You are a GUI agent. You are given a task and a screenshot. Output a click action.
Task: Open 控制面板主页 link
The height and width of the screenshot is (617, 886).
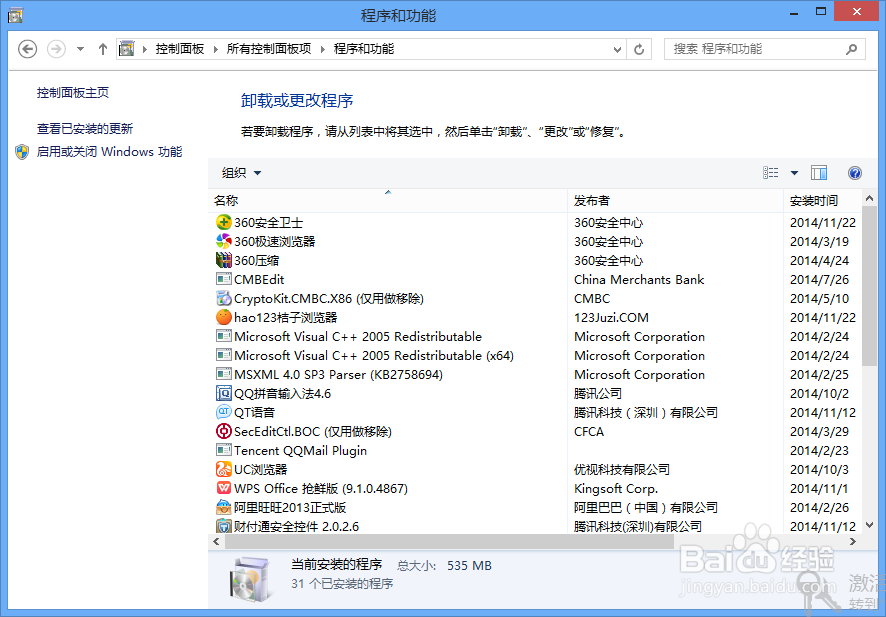click(73, 93)
